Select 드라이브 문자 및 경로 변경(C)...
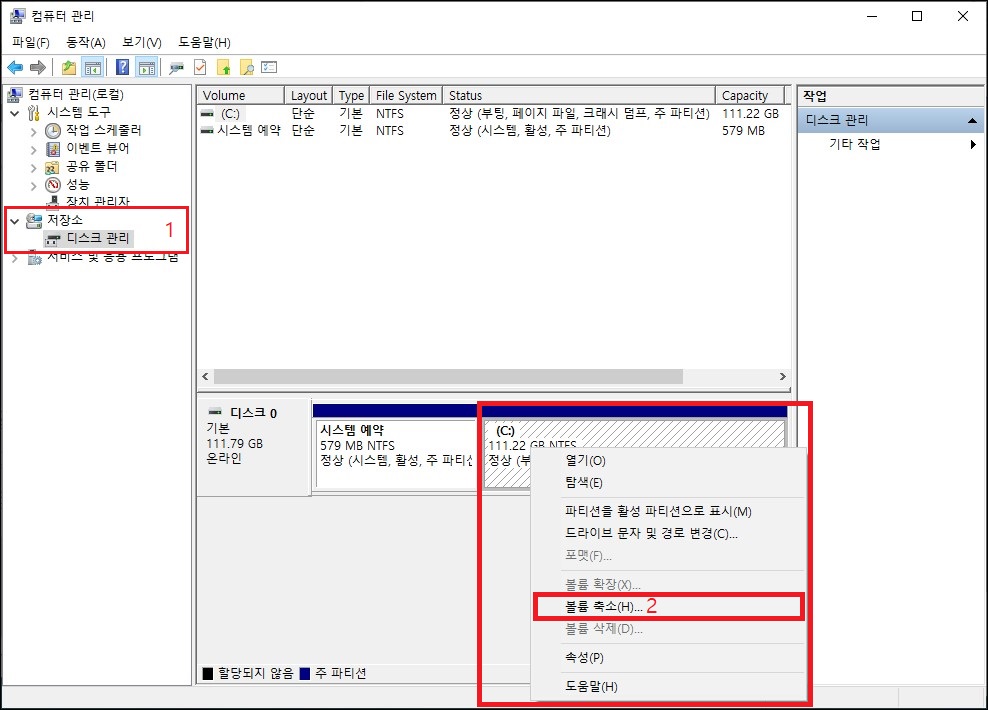 [x=669, y=533]
